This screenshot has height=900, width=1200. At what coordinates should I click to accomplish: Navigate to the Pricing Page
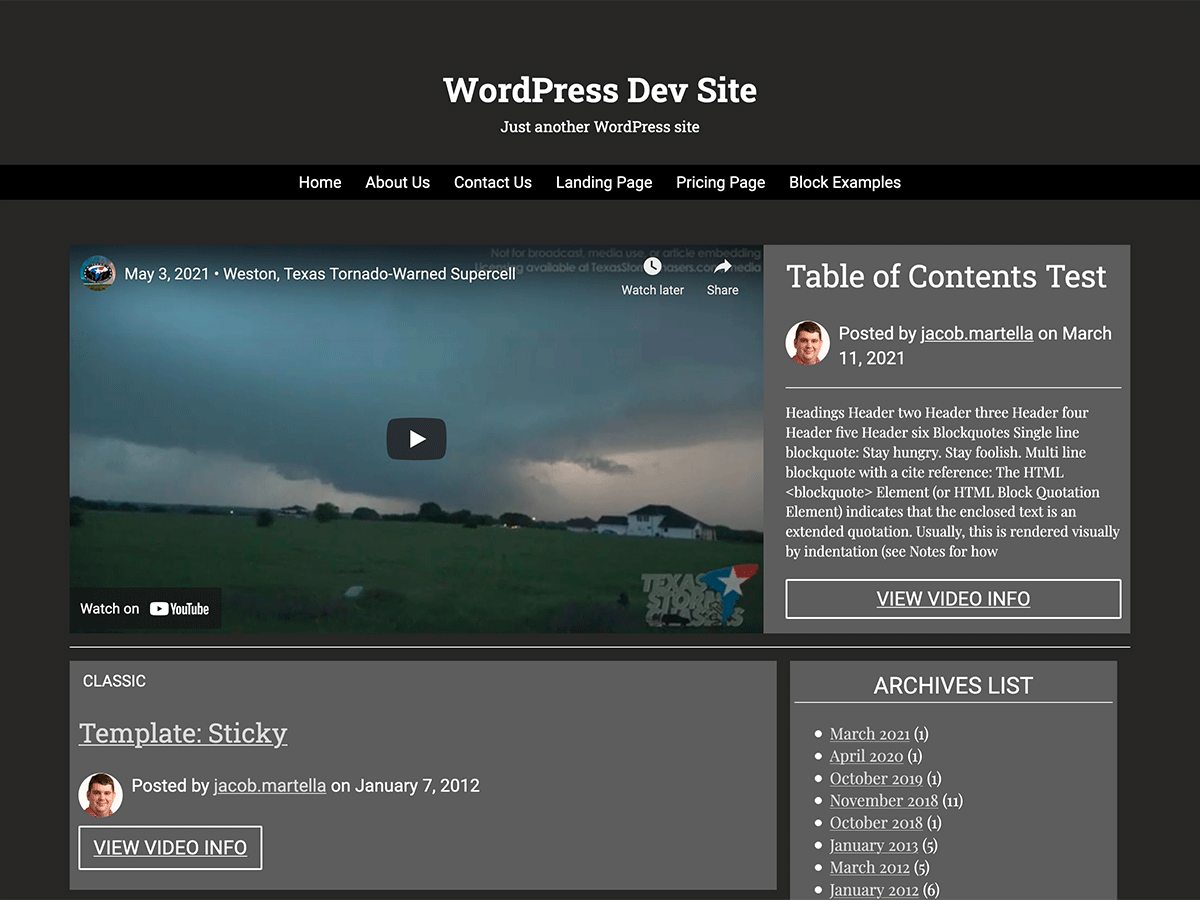(x=720, y=182)
